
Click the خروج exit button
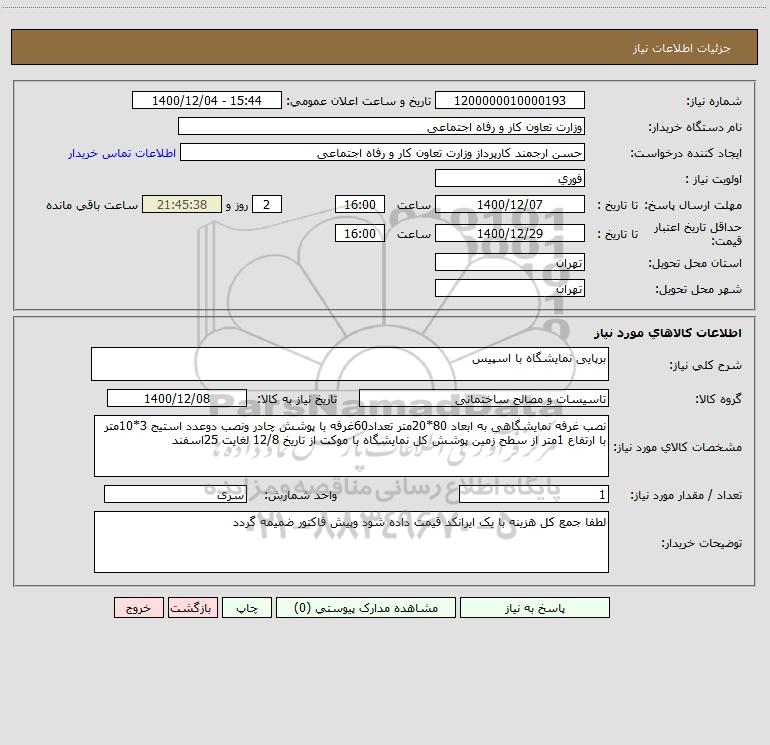point(138,608)
